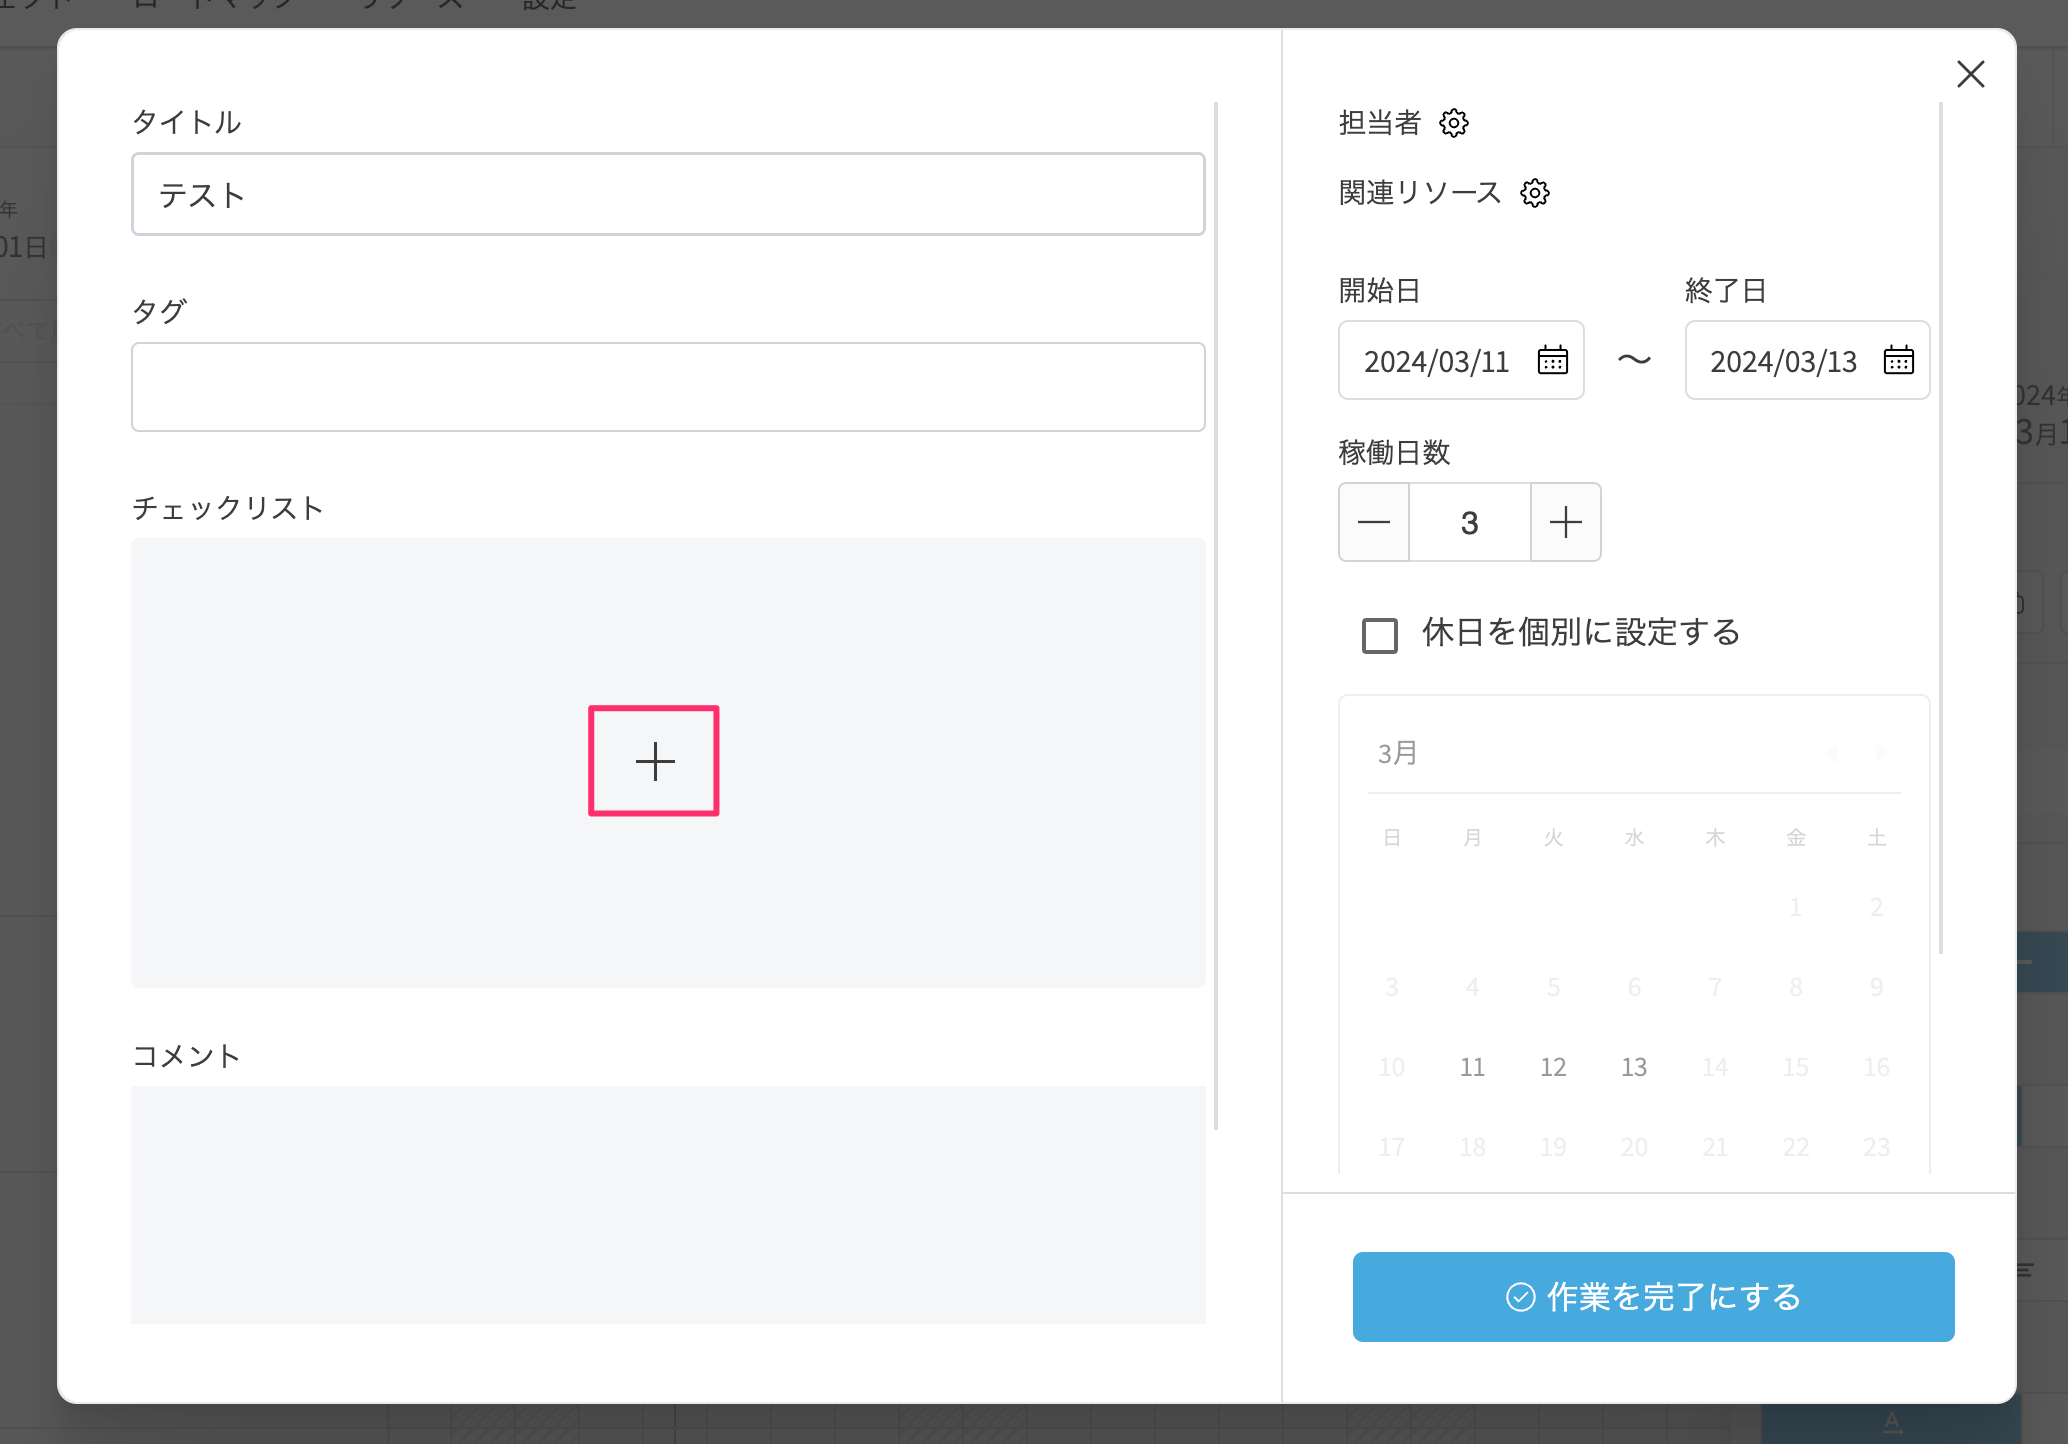This screenshot has width=2068, height=1444.
Task: Click the タグ input field
Action: 667,387
